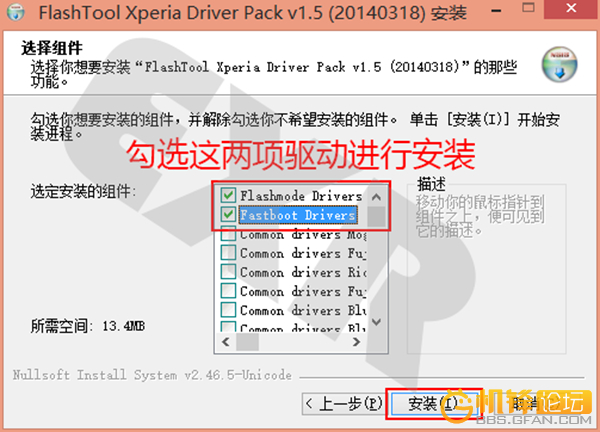Click the 选定安装的组件 label

click(x=83, y=191)
